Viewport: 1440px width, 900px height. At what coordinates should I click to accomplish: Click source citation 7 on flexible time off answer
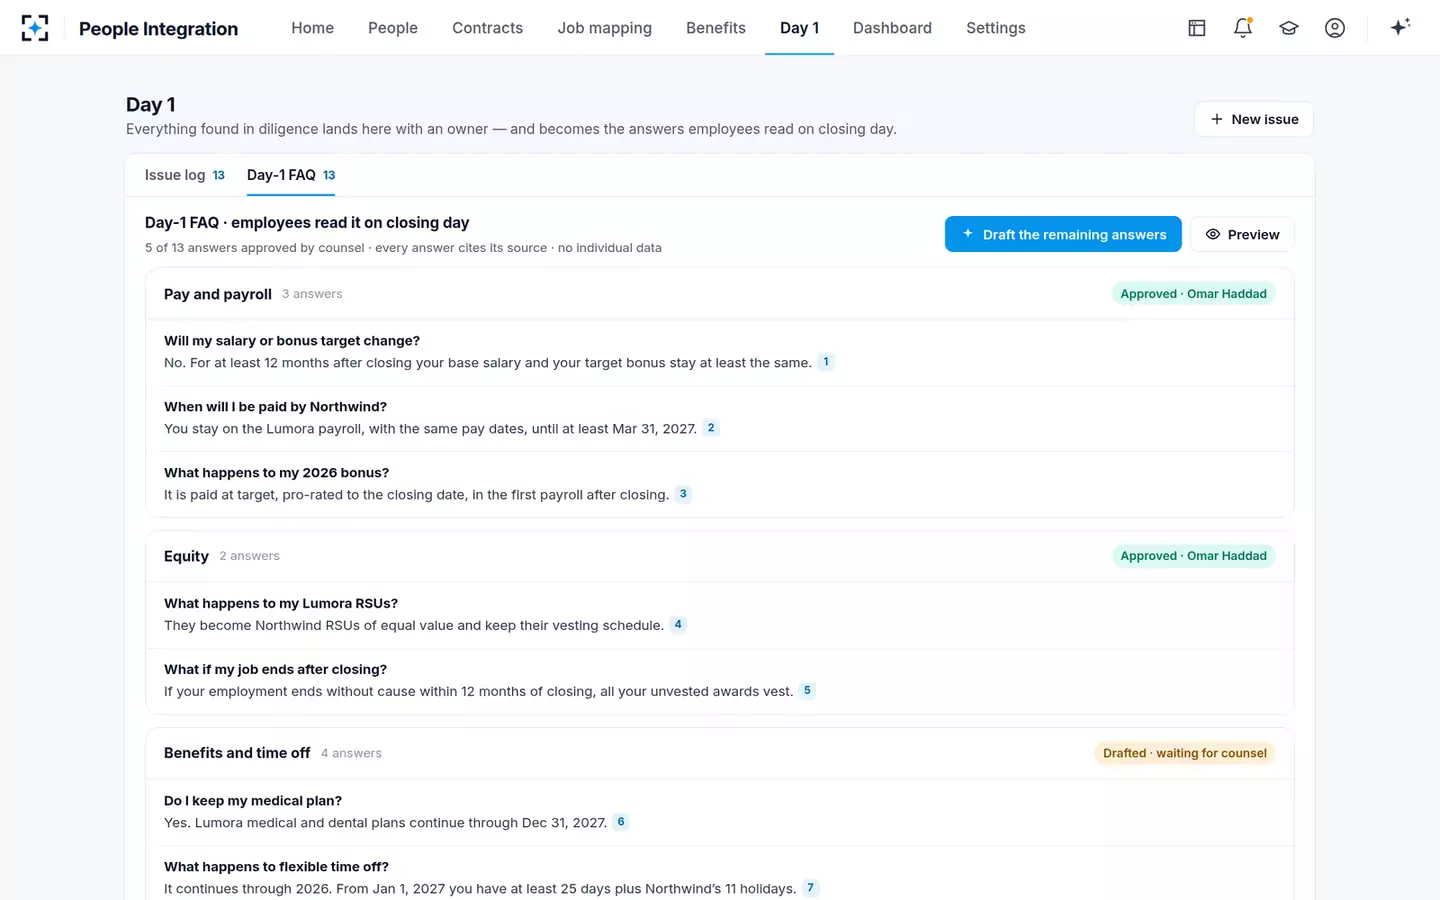tap(810, 888)
